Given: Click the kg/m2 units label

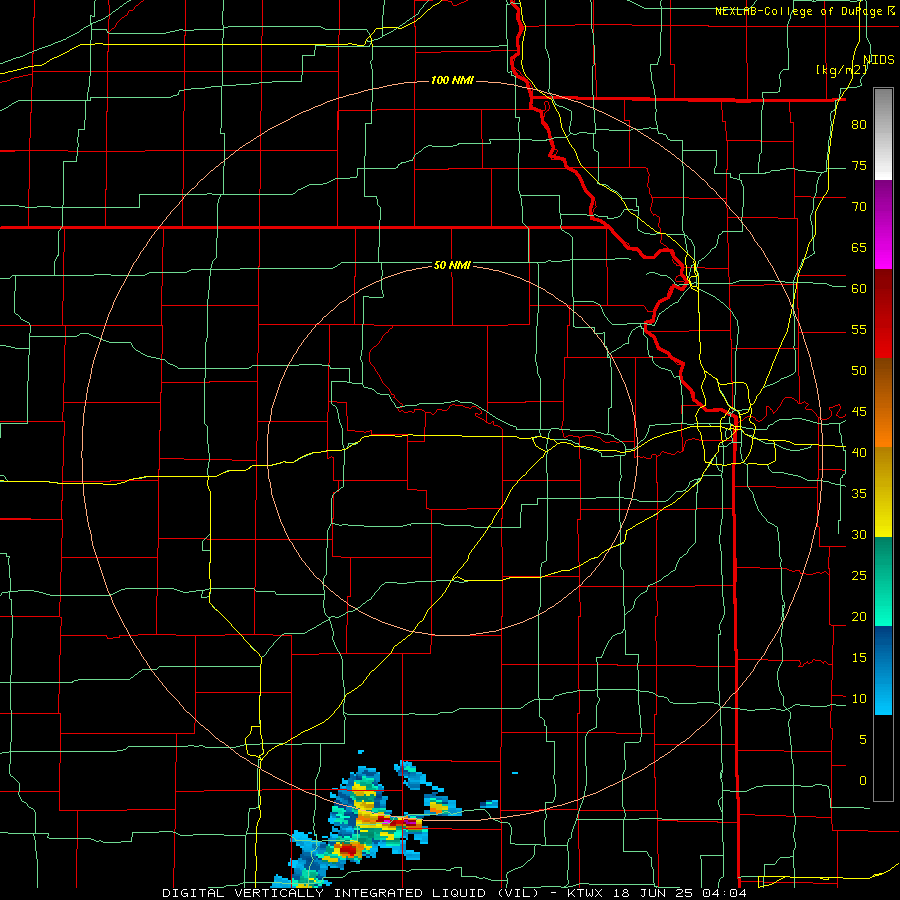Looking at the screenshot, I should point(841,70).
